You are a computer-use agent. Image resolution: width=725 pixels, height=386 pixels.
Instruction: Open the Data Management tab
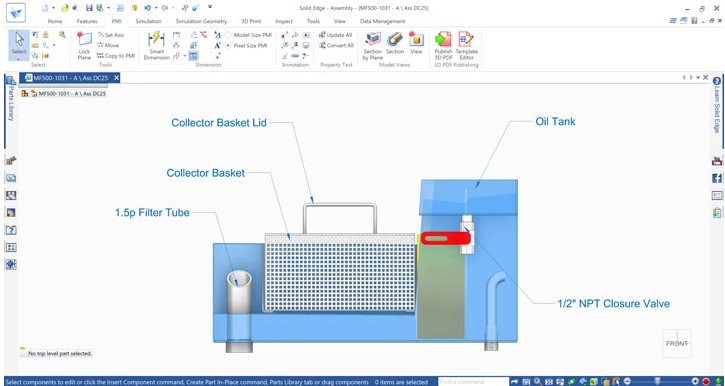click(382, 21)
